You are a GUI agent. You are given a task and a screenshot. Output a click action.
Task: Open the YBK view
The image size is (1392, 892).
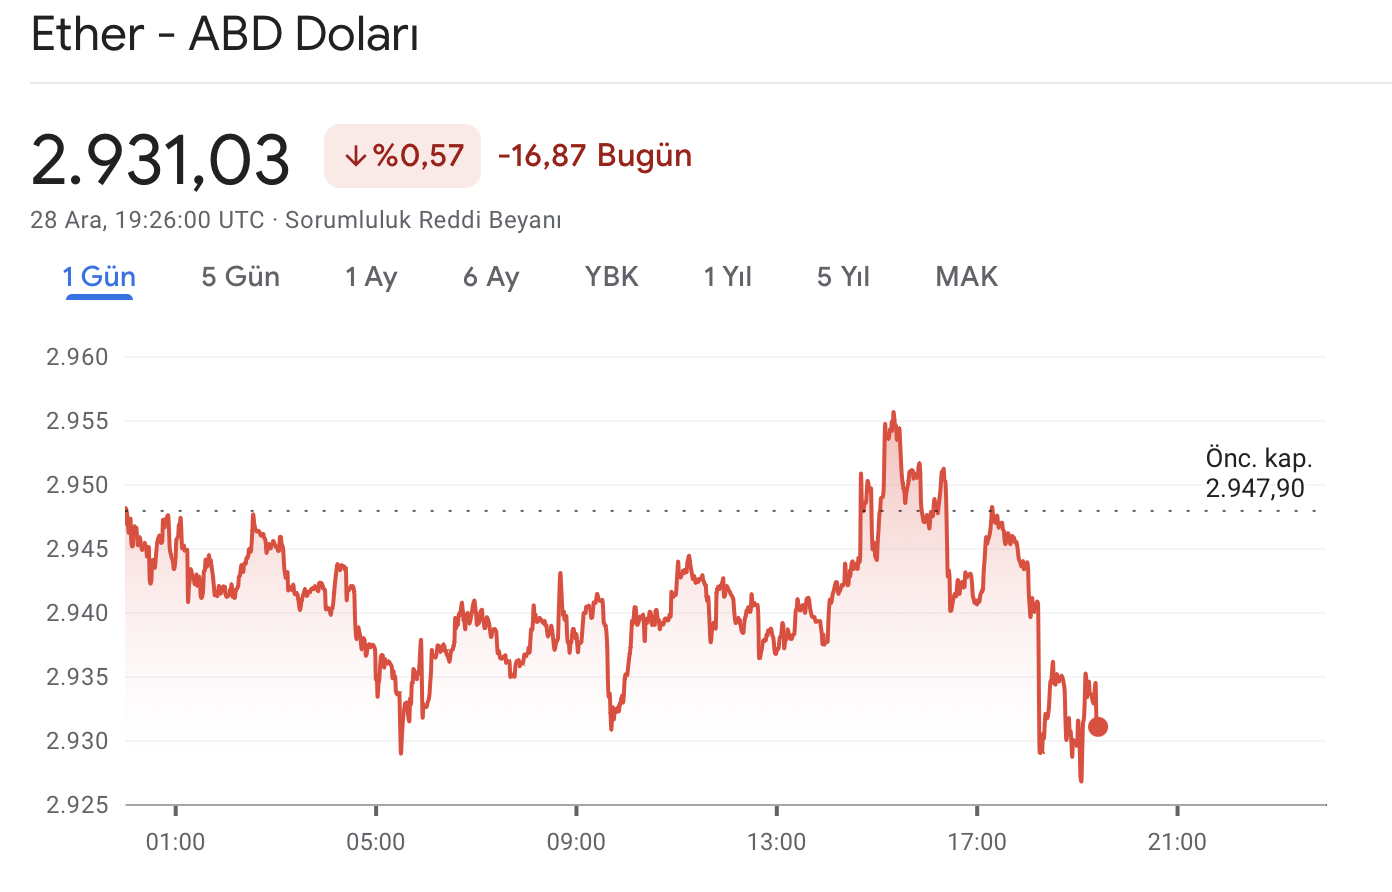(611, 277)
